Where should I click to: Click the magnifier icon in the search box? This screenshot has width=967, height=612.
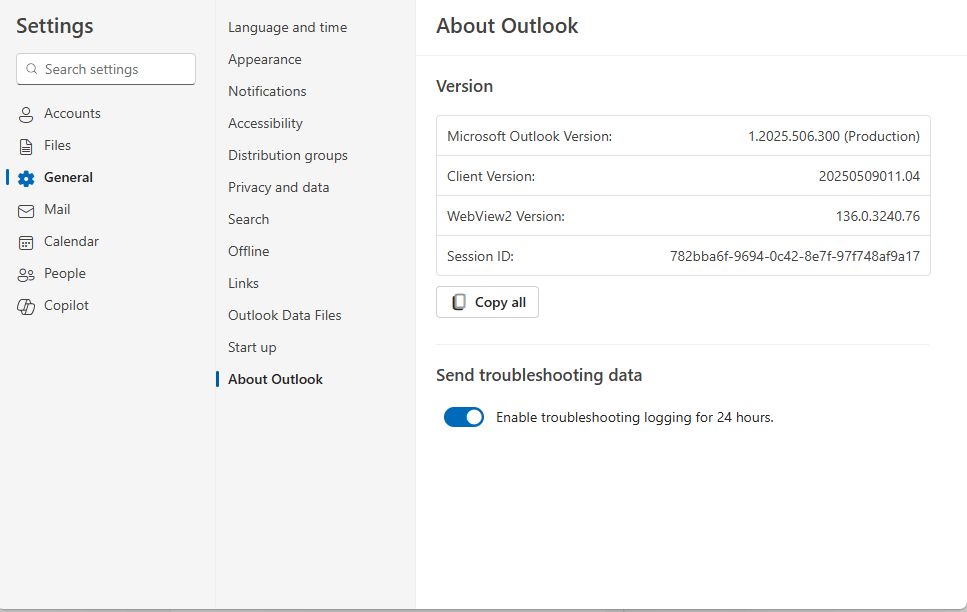tap(31, 69)
